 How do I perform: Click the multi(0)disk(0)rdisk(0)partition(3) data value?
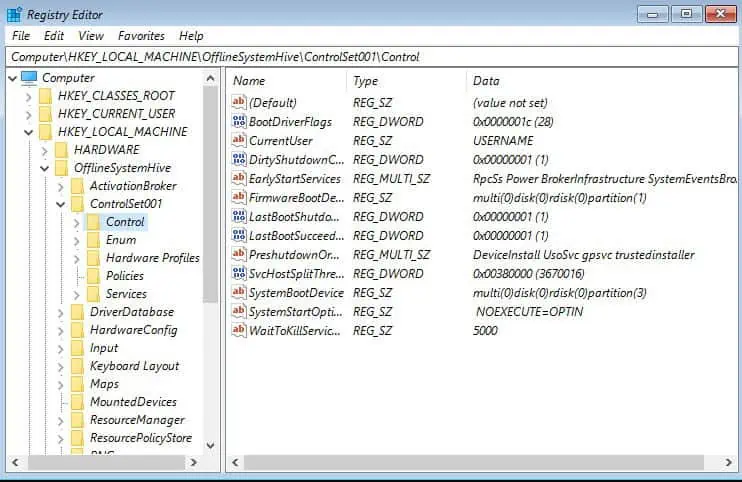559,293
